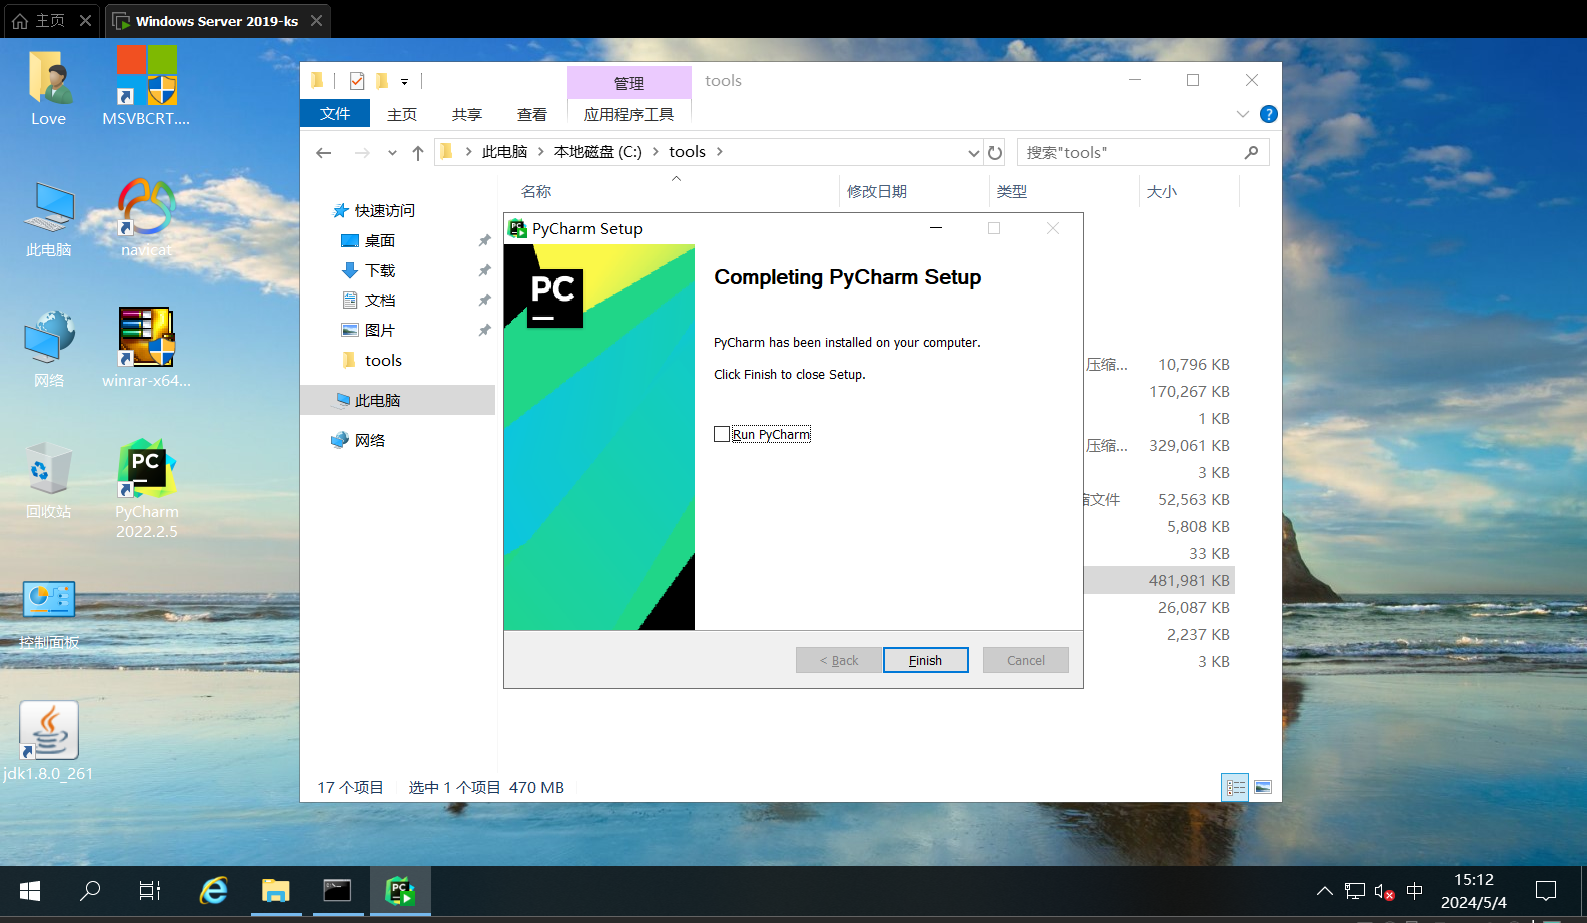Sort by the 名称 column header
The image size is (1587, 923).
coord(536,191)
